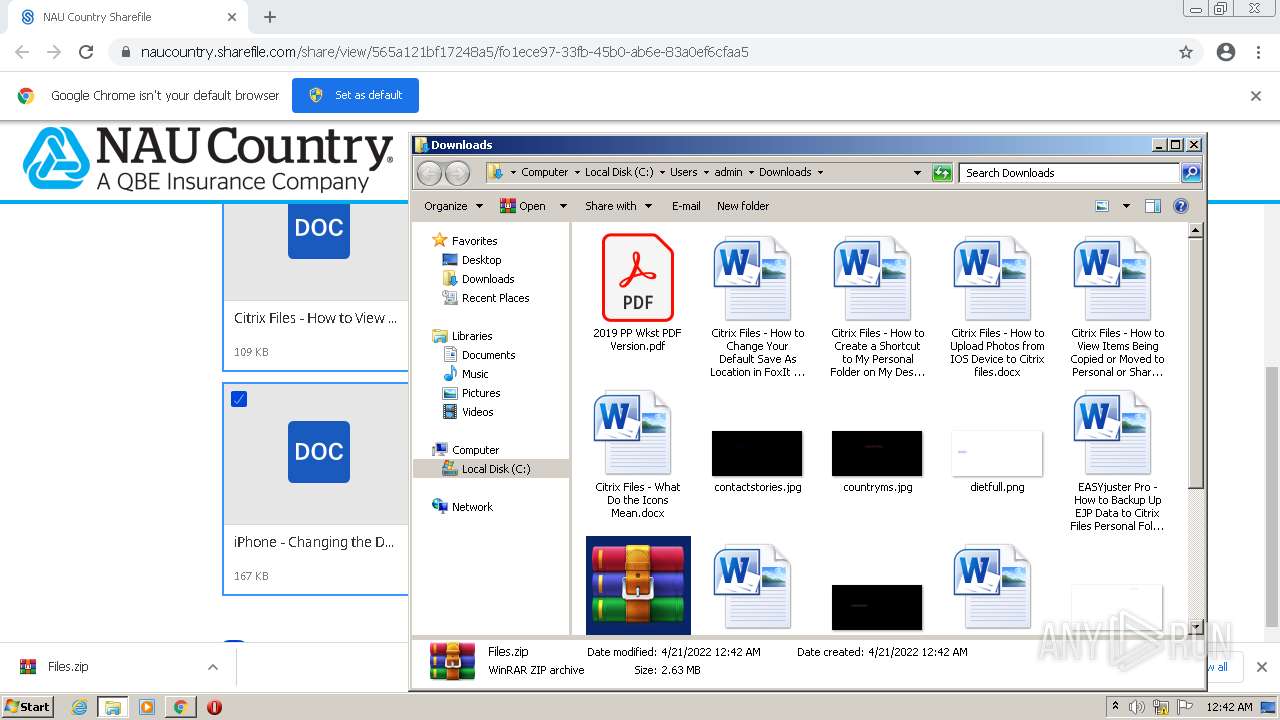Expand the Files.zip download options chevron
The height and width of the screenshot is (720, 1280).
pyautogui.click(x=213, y=667)
